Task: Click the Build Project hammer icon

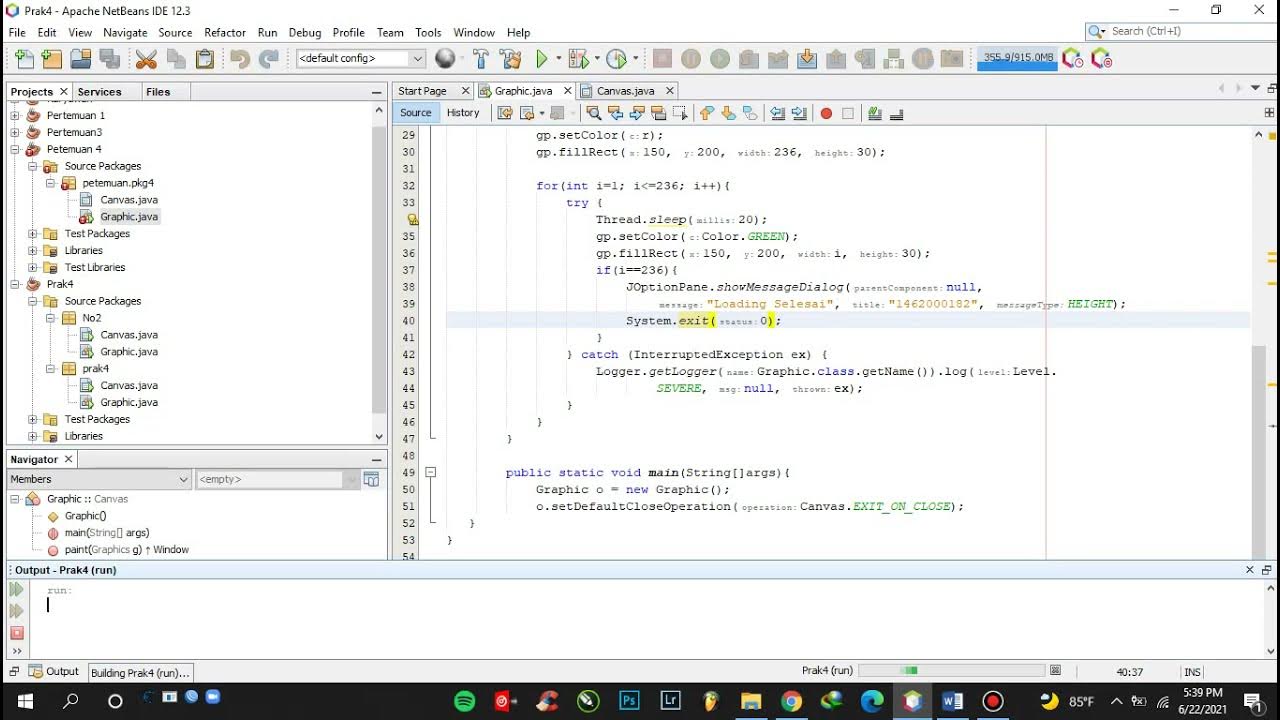Action: coord(481,59)
